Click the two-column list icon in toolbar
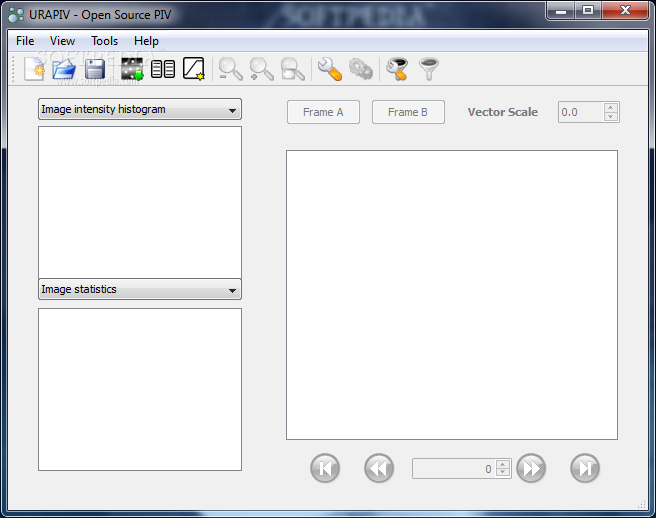 [x=163, y=69]
